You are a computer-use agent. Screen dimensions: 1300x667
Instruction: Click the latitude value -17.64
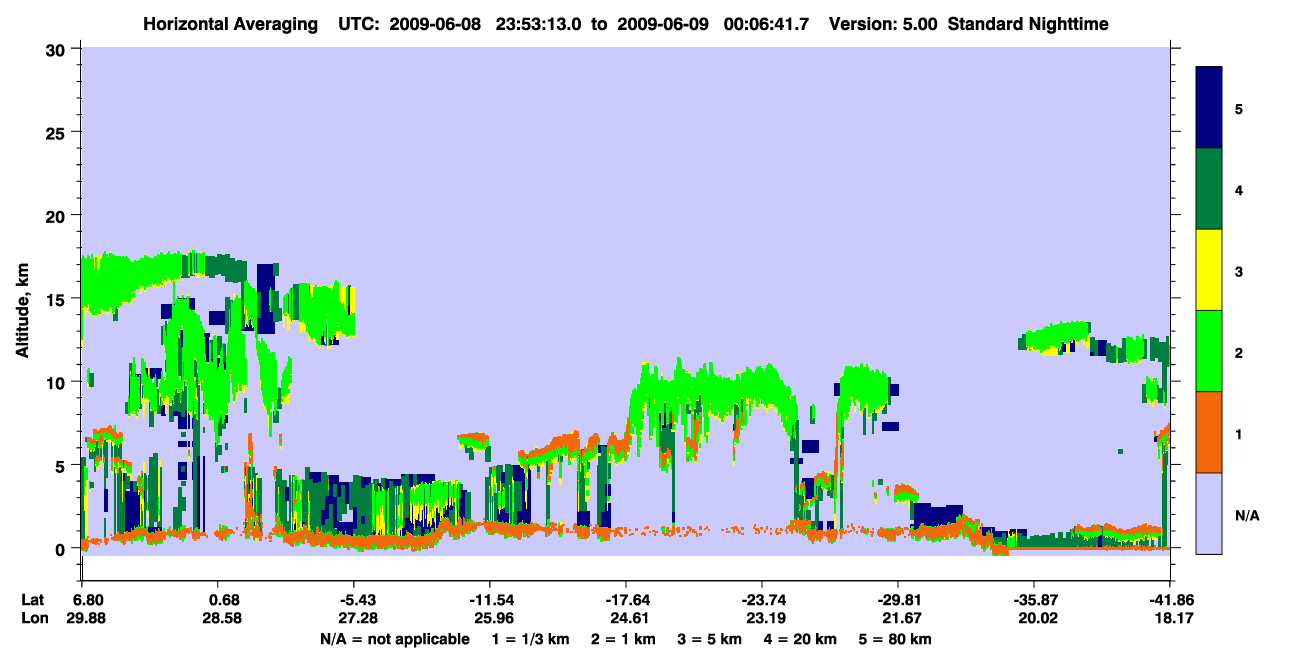627,600
